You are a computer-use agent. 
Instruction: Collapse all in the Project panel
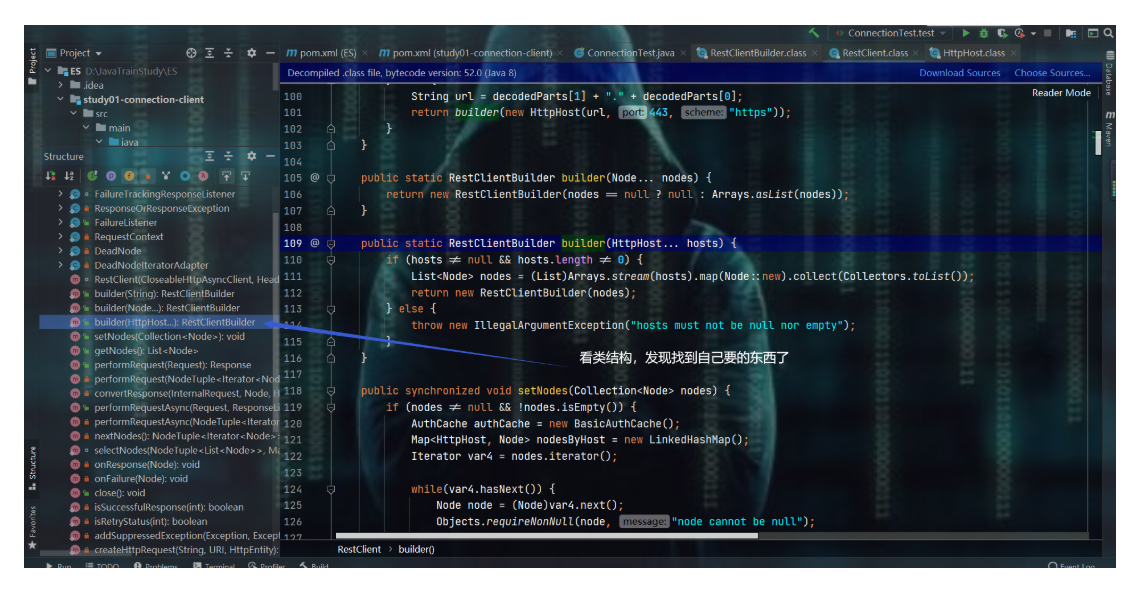pos(228,53)
